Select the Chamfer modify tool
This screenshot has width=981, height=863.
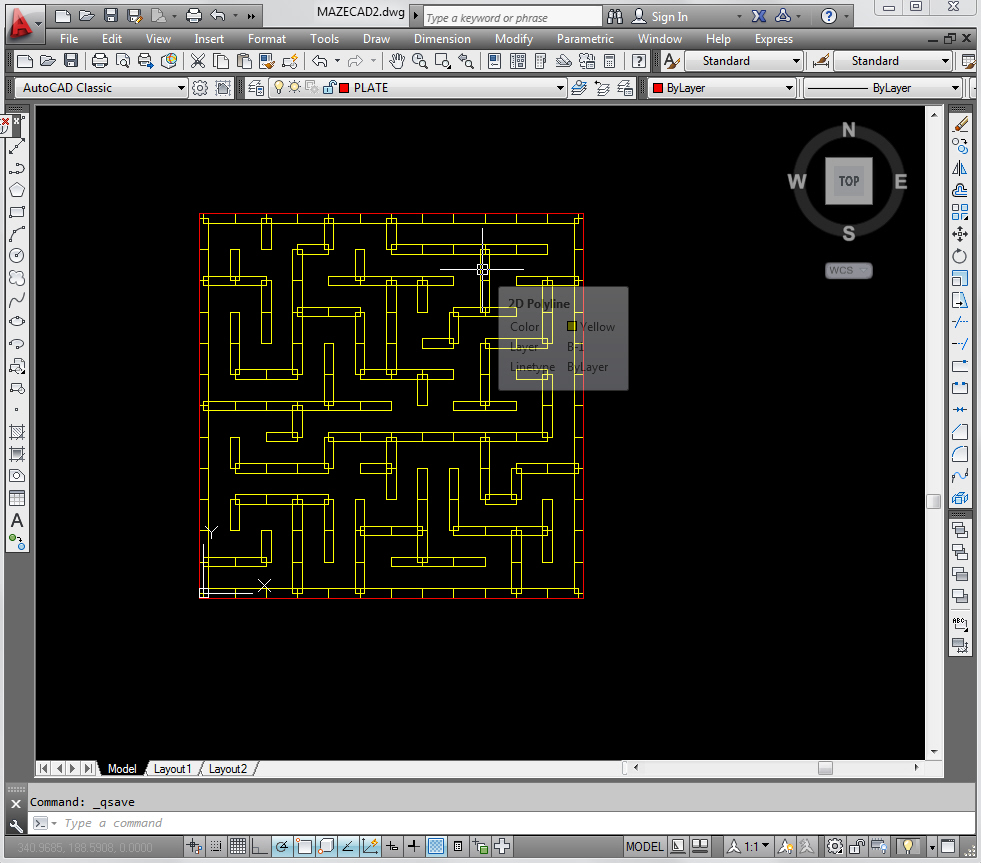coord(960,432)
